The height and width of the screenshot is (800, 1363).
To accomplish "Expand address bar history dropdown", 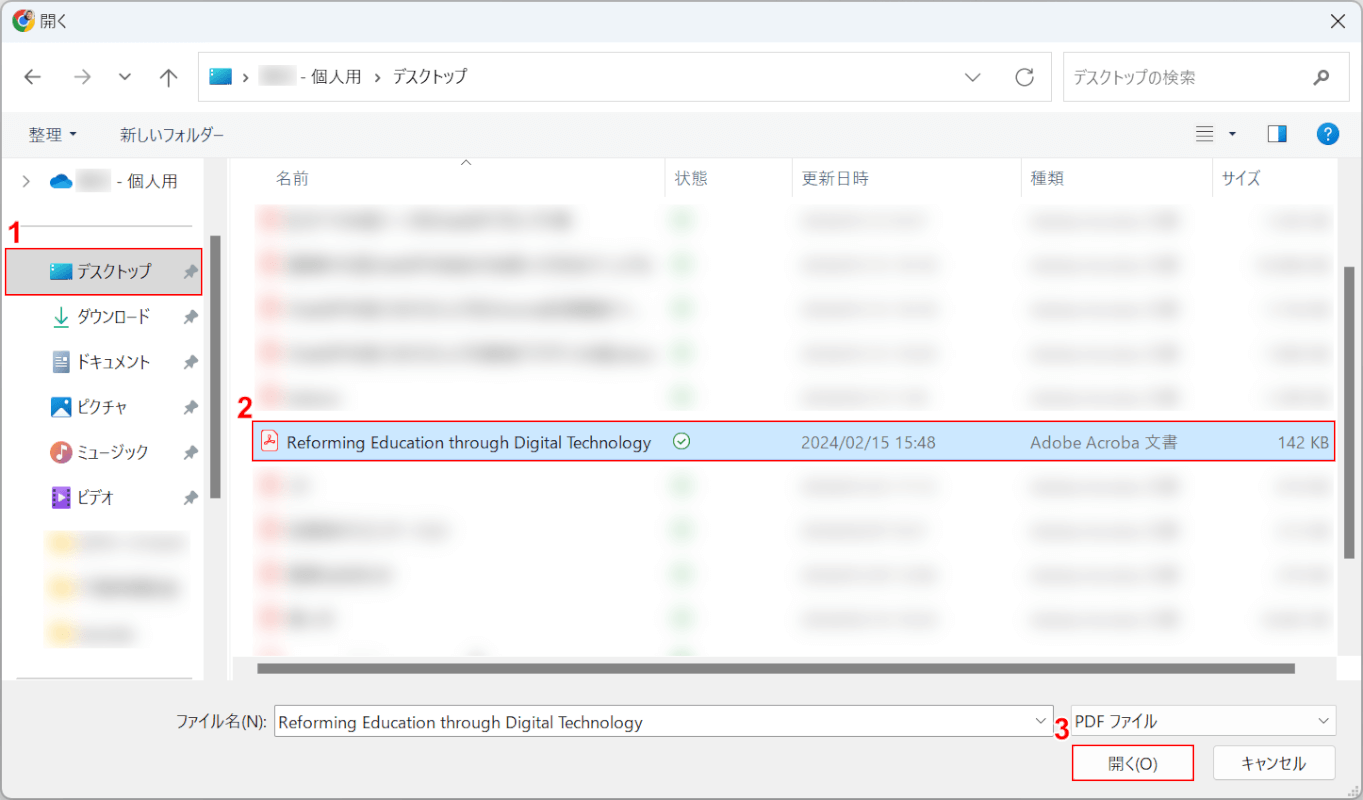I will click(x=972, y=77).
